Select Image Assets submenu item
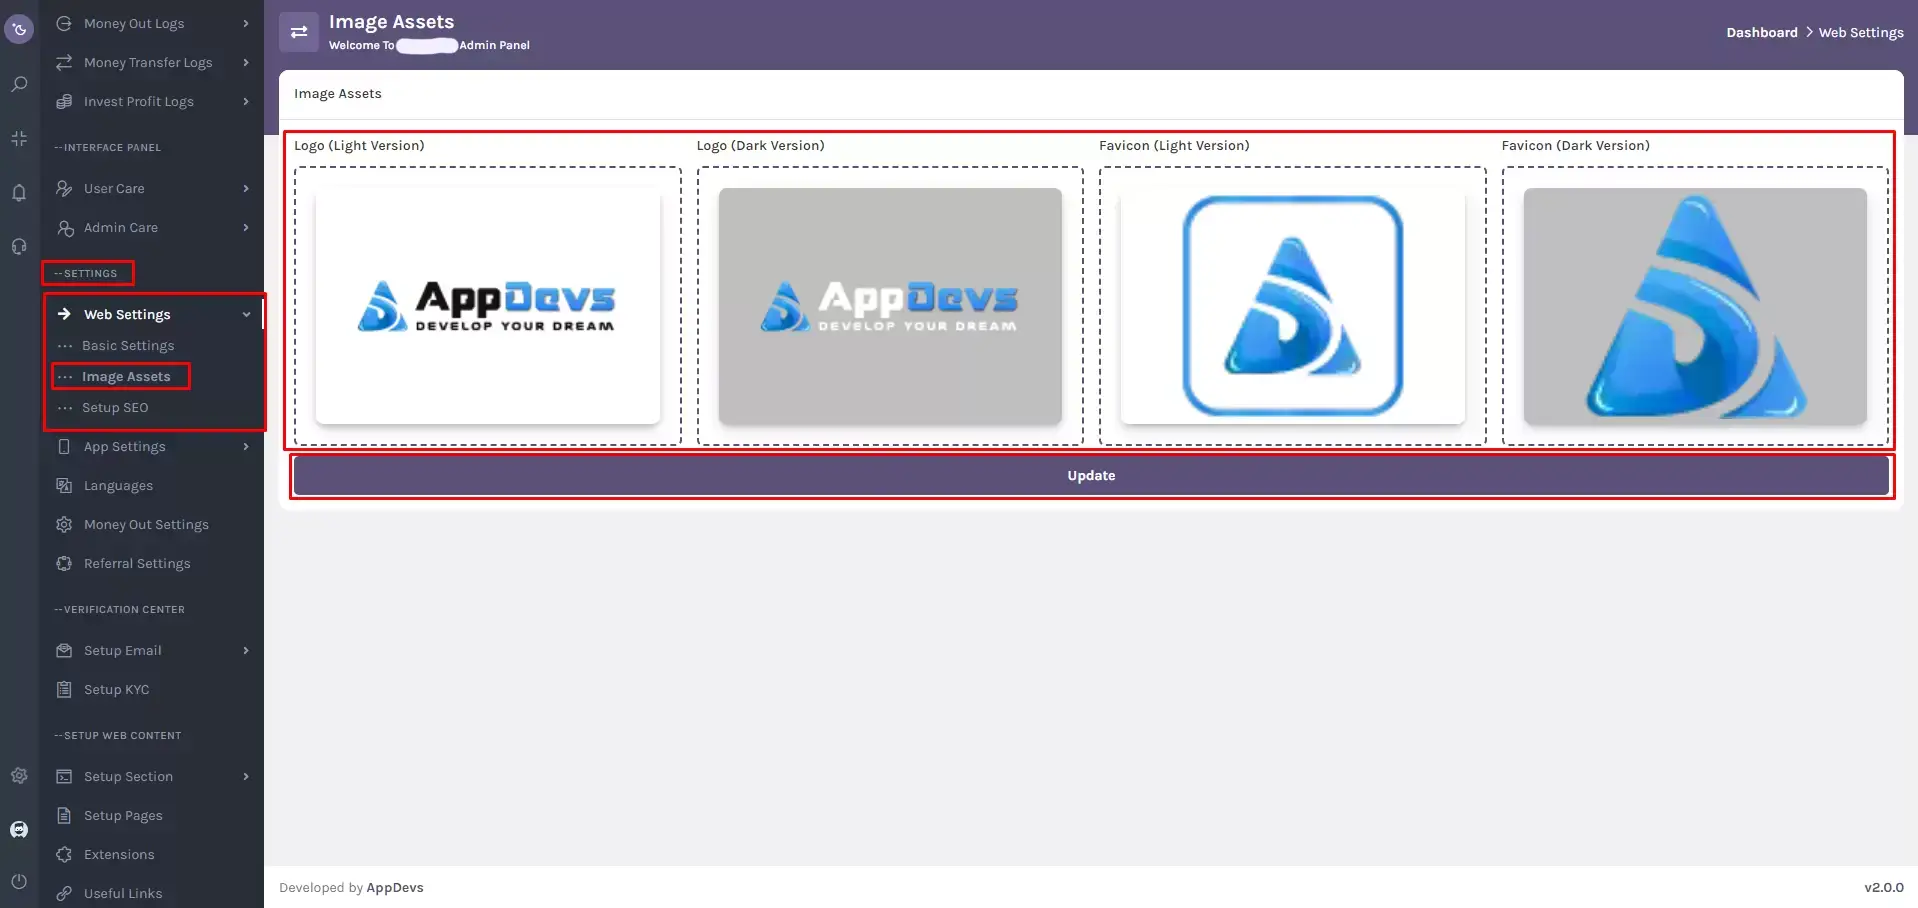Image resolution: width=1918 pixels, height=908 pixels. (x=126, y=376)
